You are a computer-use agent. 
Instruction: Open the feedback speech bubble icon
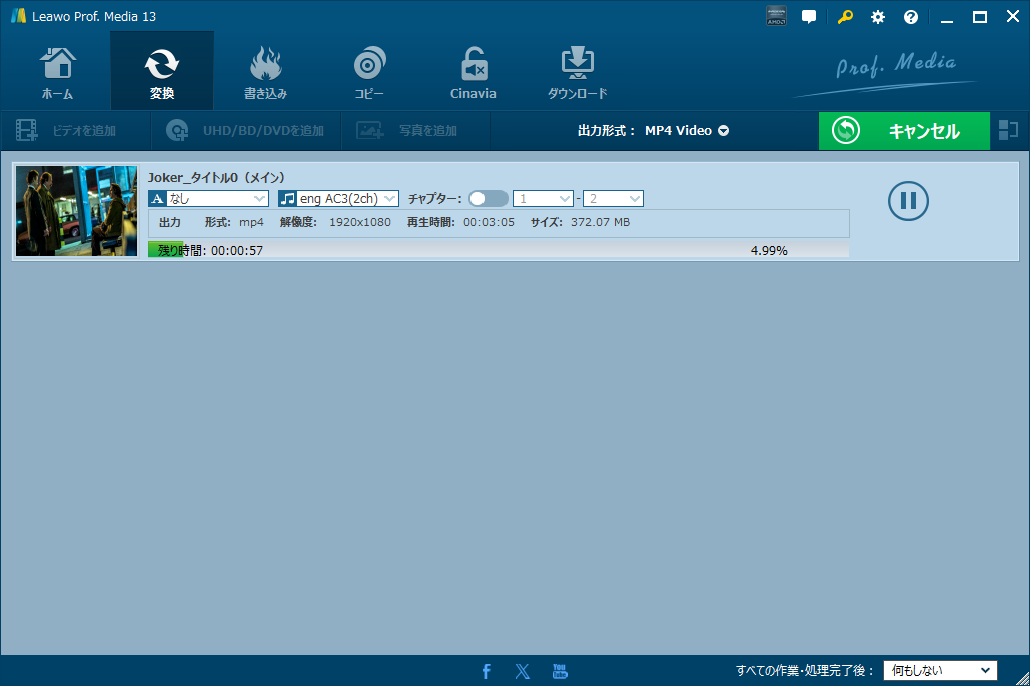[x=809, y=17]
